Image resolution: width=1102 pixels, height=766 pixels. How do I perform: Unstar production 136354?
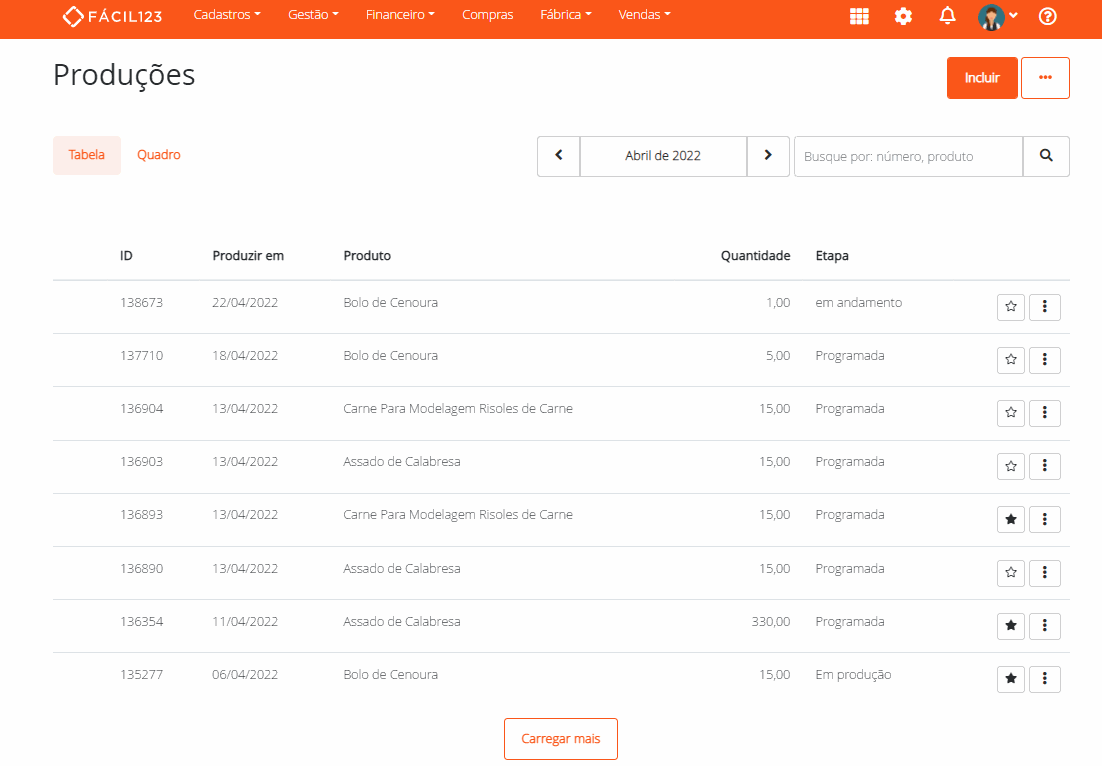click(x=1011, y=625)
